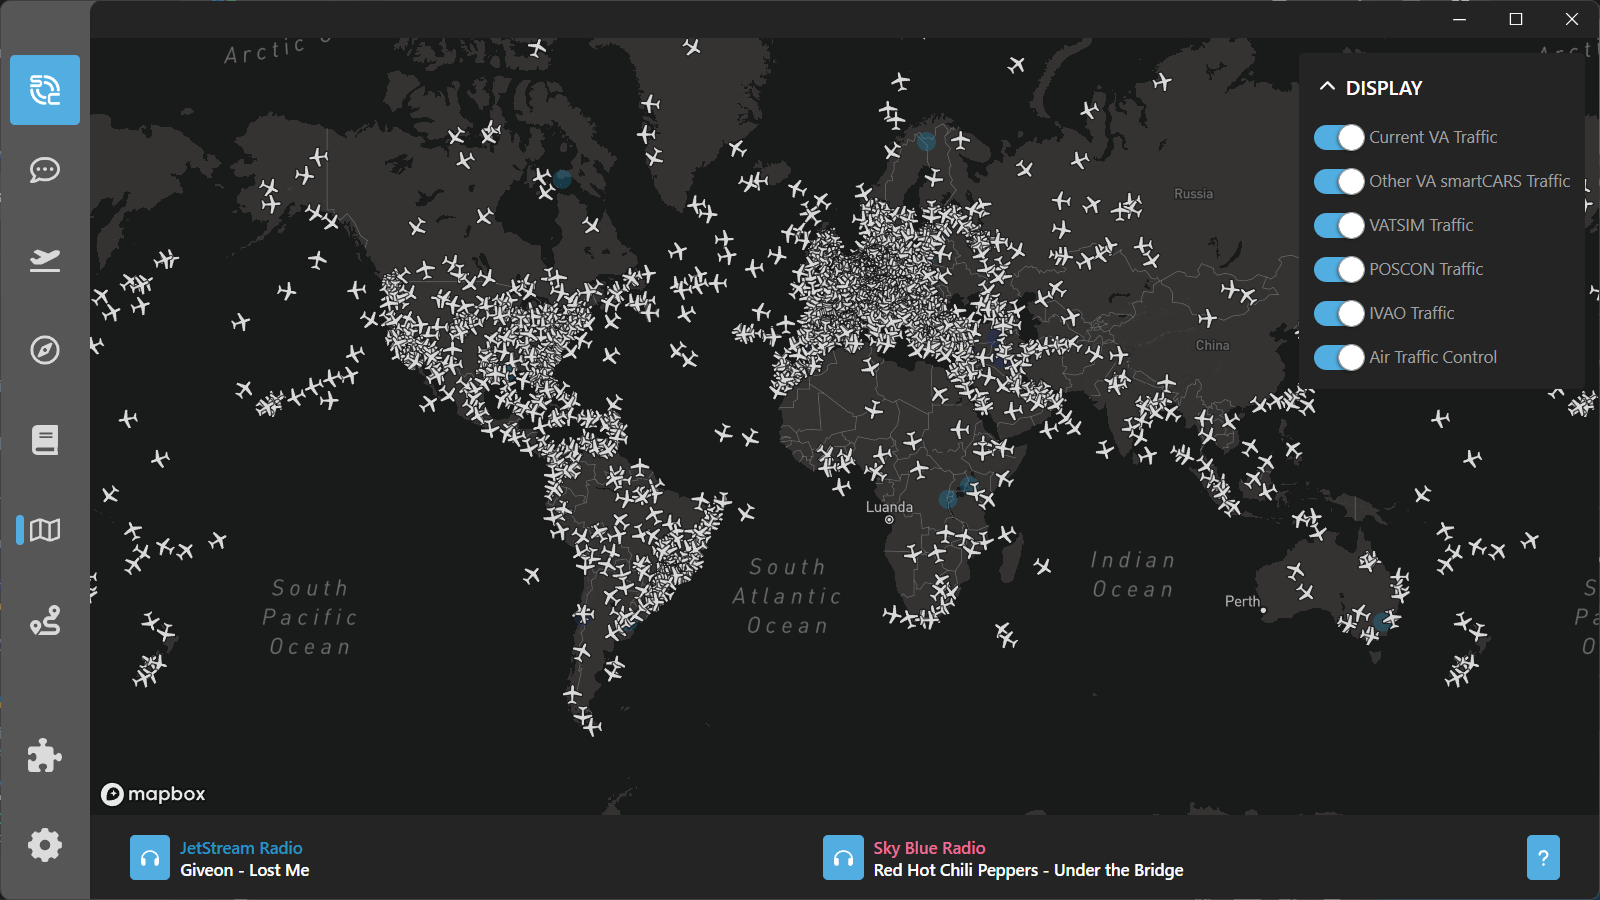Open the logbook icon in sidebar
This screenshot has width=1600, height=900.
coord(45,440)
